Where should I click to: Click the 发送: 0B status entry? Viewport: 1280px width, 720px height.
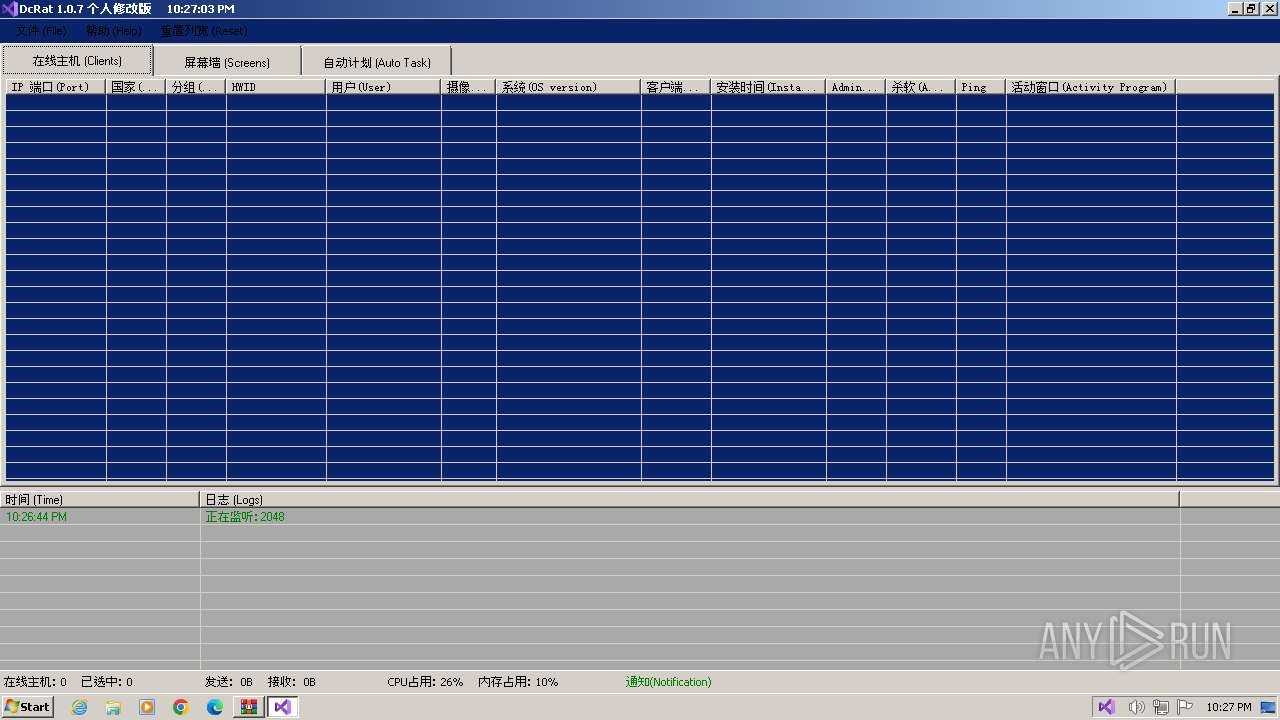click(x=229, y=682)
